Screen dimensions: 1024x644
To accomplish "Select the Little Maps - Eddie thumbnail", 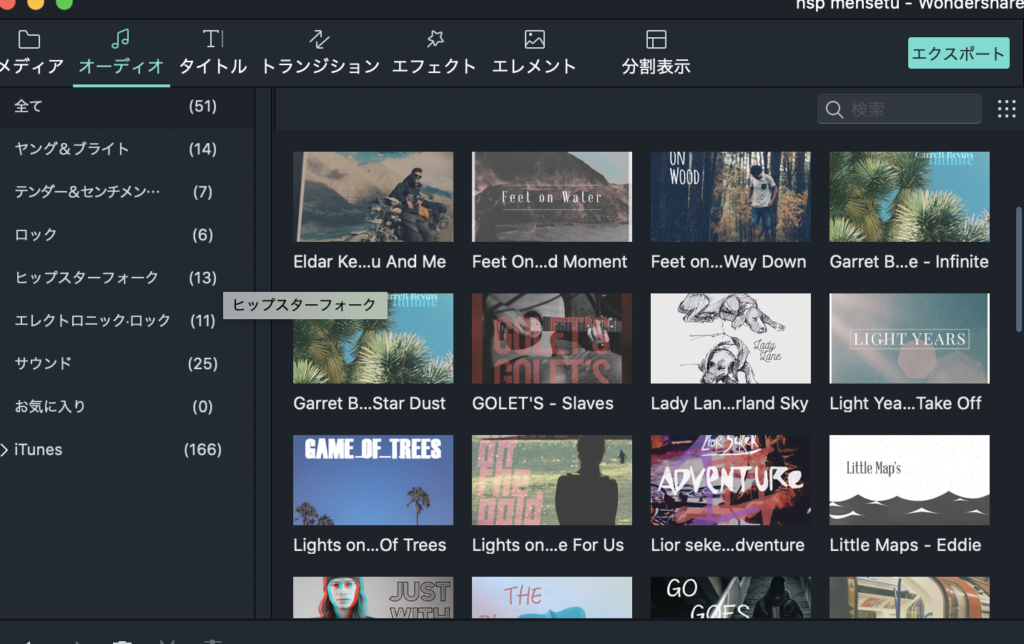I will [910, 480].
